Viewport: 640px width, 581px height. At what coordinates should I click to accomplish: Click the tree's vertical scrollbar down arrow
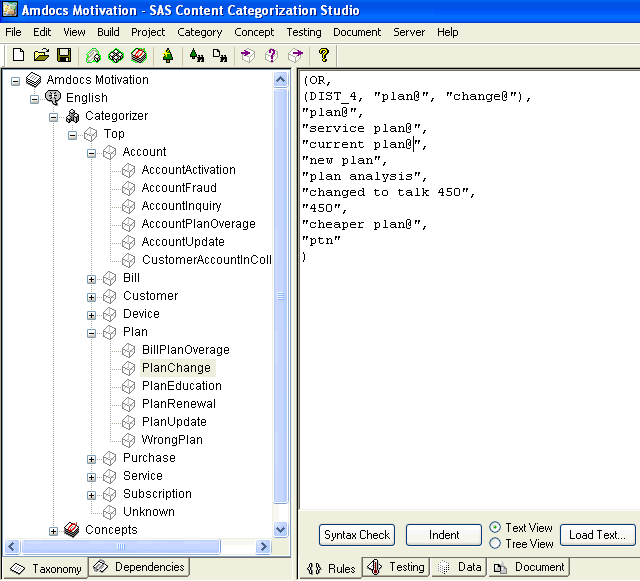tap(280, 530)
